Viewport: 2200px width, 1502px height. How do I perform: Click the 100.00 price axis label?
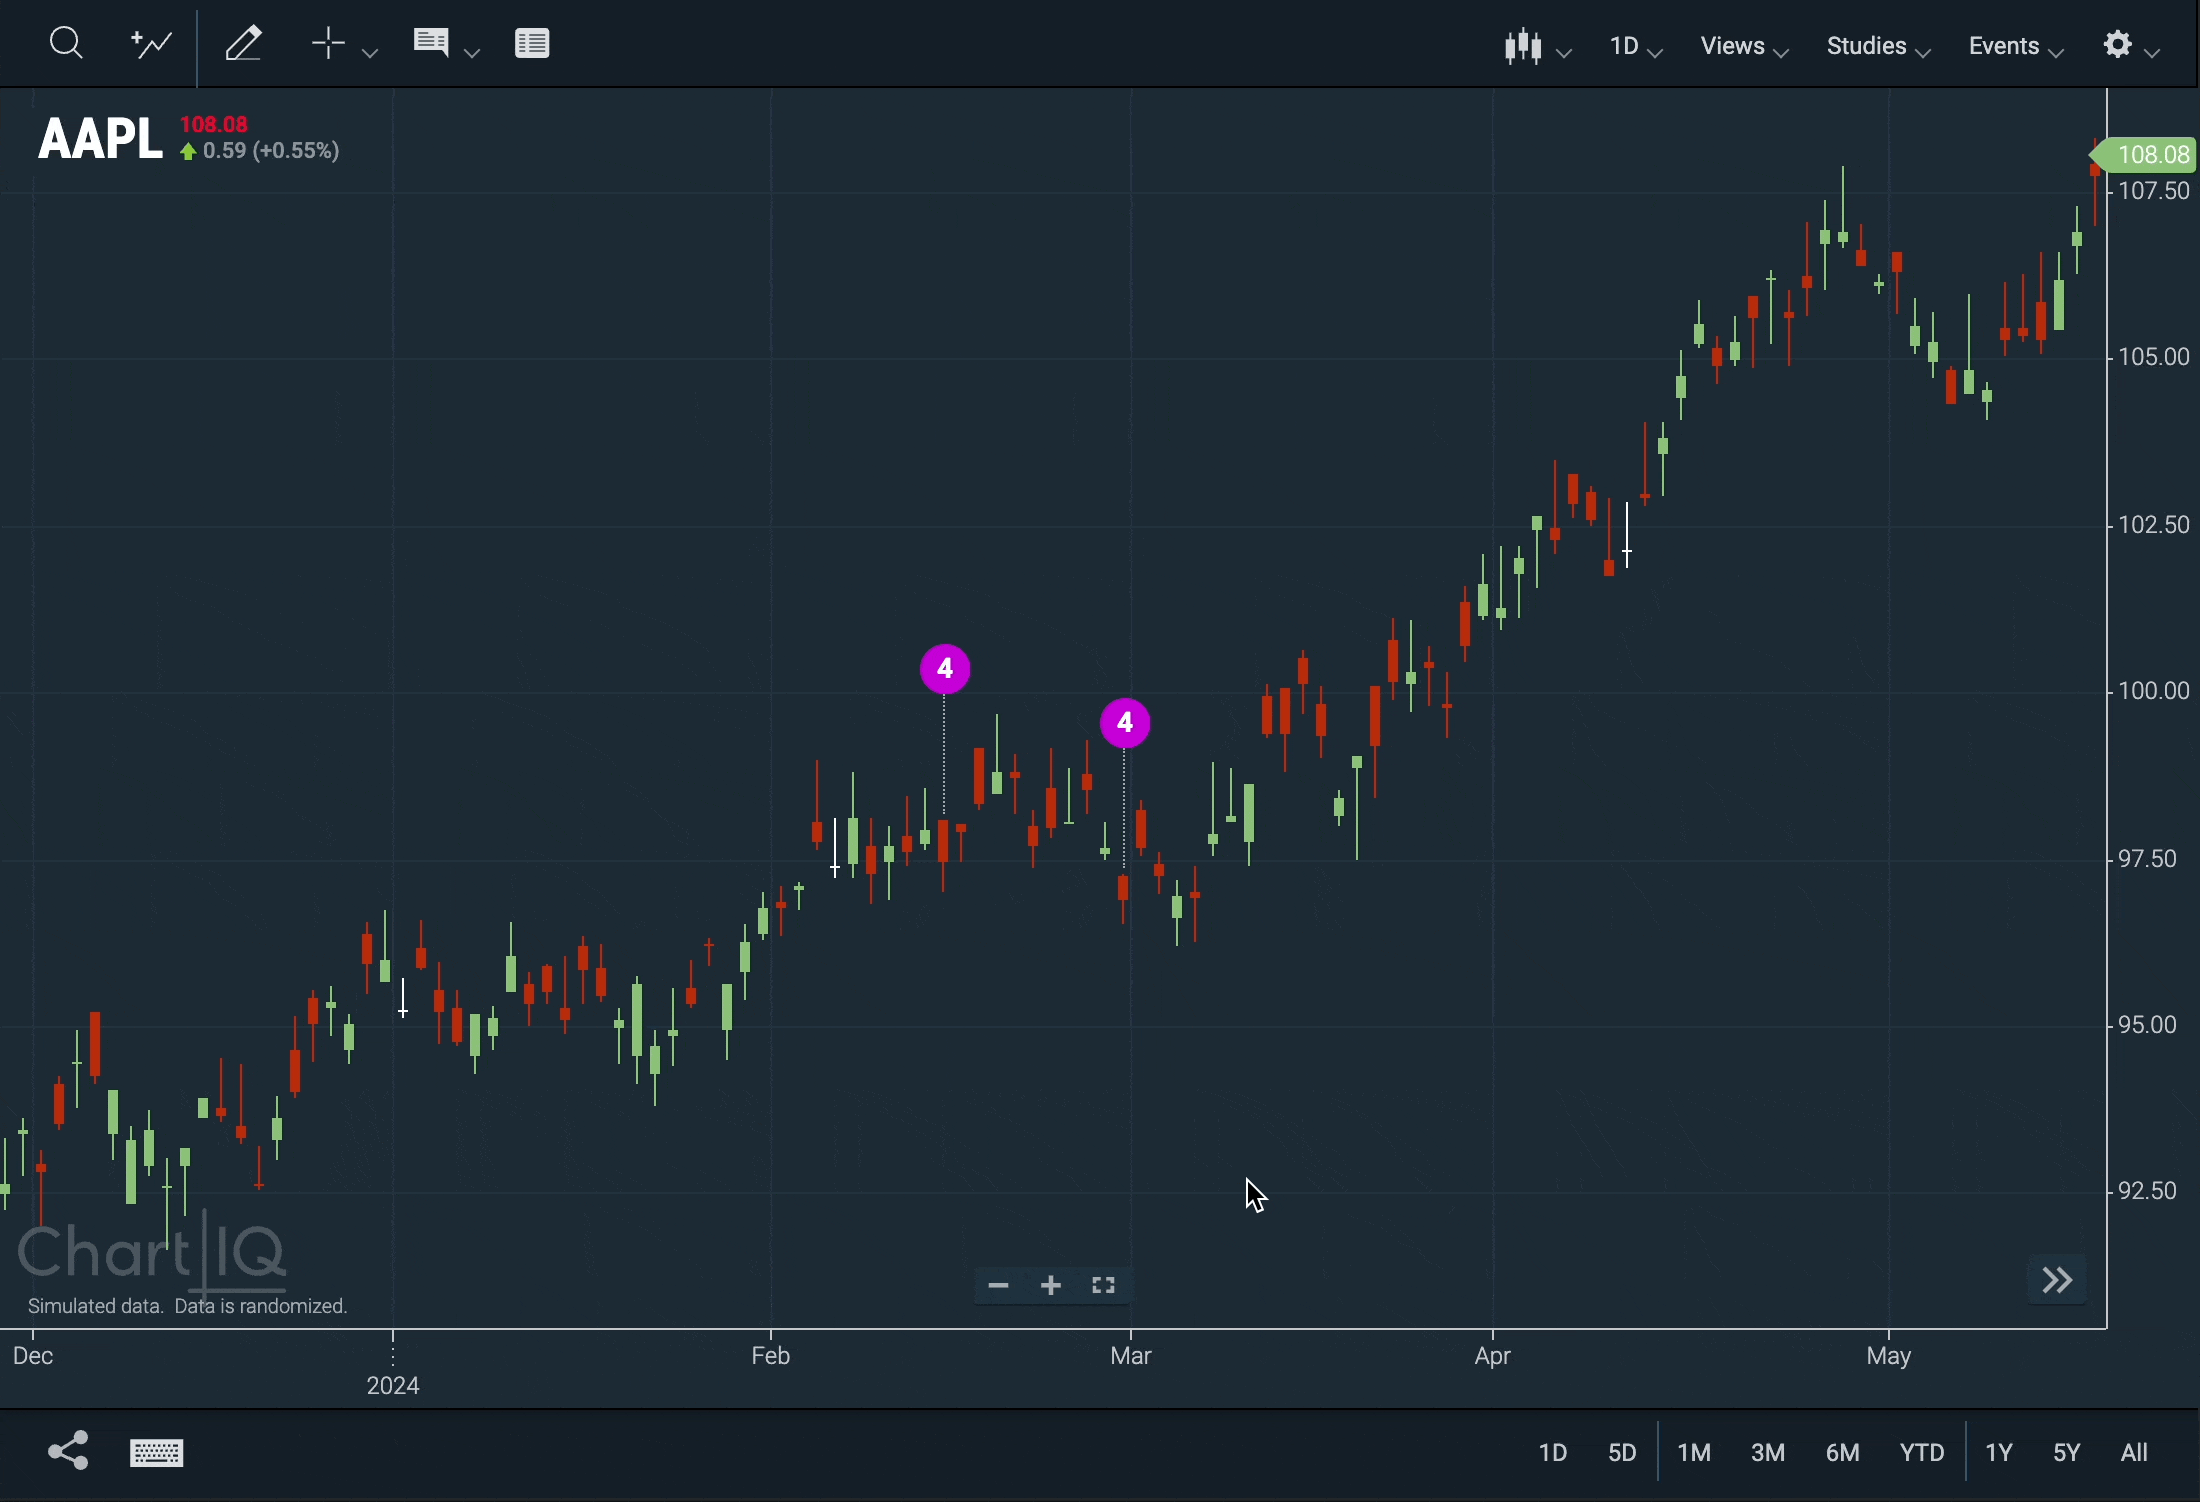(2155, 691)
